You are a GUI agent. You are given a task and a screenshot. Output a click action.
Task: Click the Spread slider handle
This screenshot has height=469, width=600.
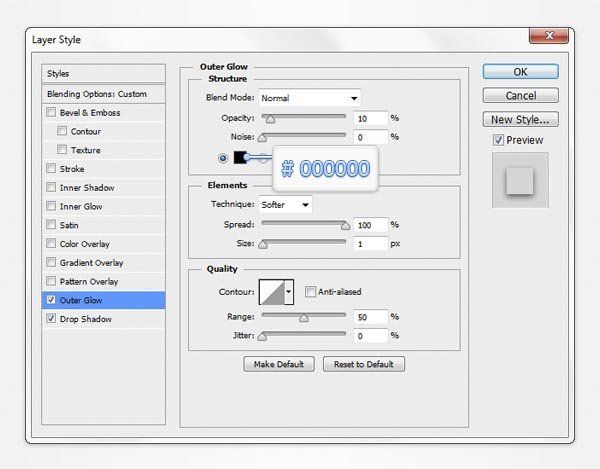click(x=345, y=225)
